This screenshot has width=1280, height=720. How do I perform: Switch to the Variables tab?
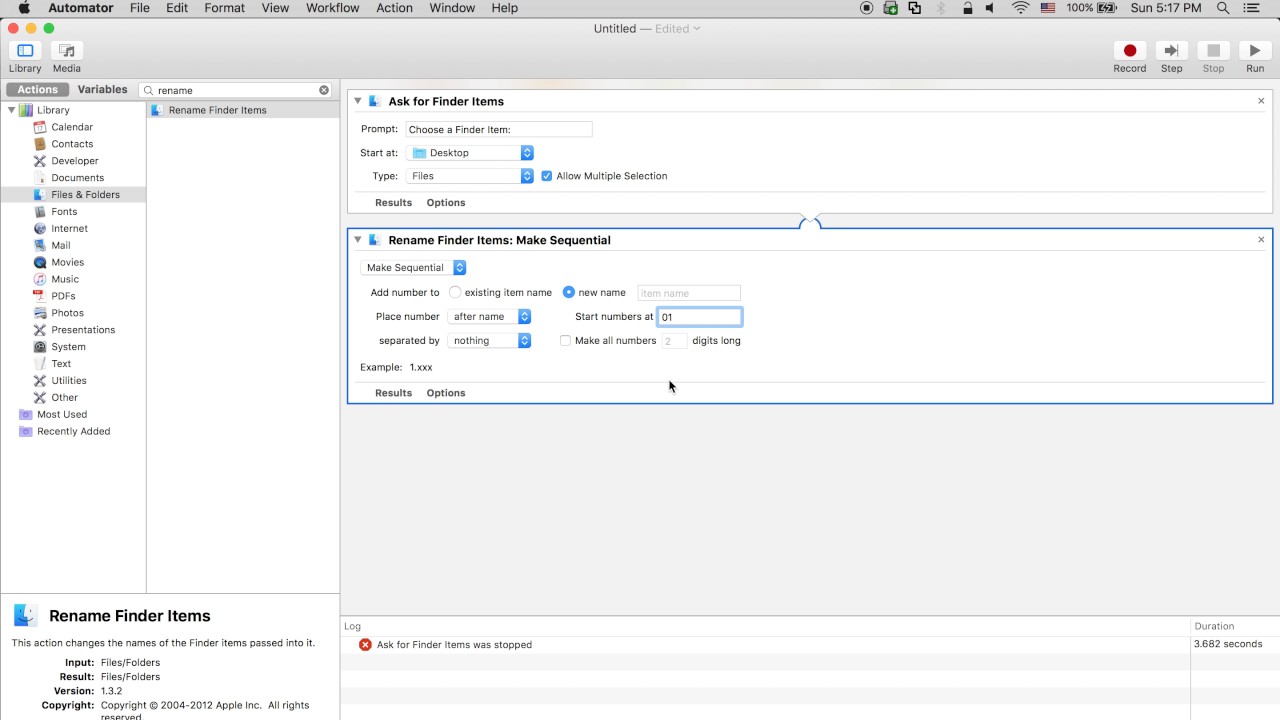tap(103, 90)
